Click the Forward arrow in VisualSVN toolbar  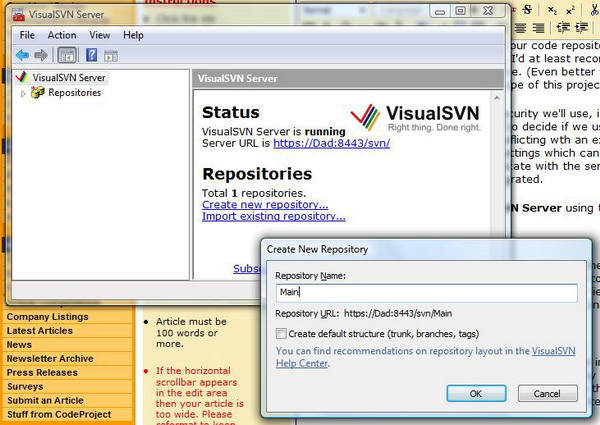click(x=41, y=55)
